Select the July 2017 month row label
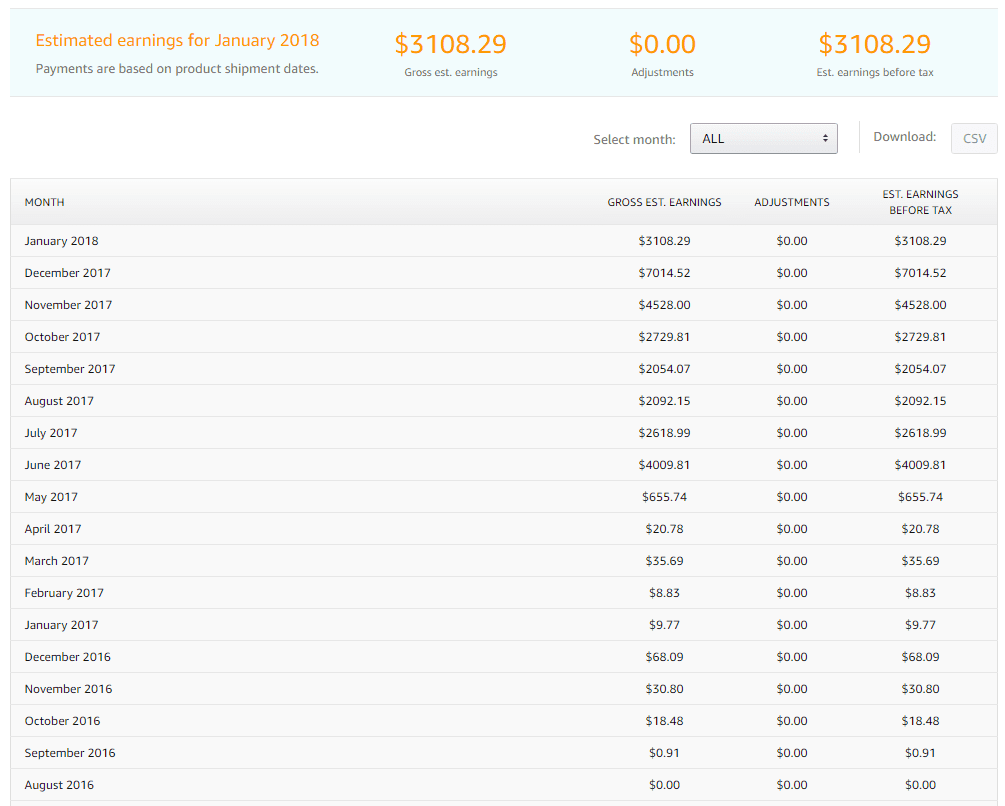This screenshot has height=806, width=1005. (x=51, y=433)
